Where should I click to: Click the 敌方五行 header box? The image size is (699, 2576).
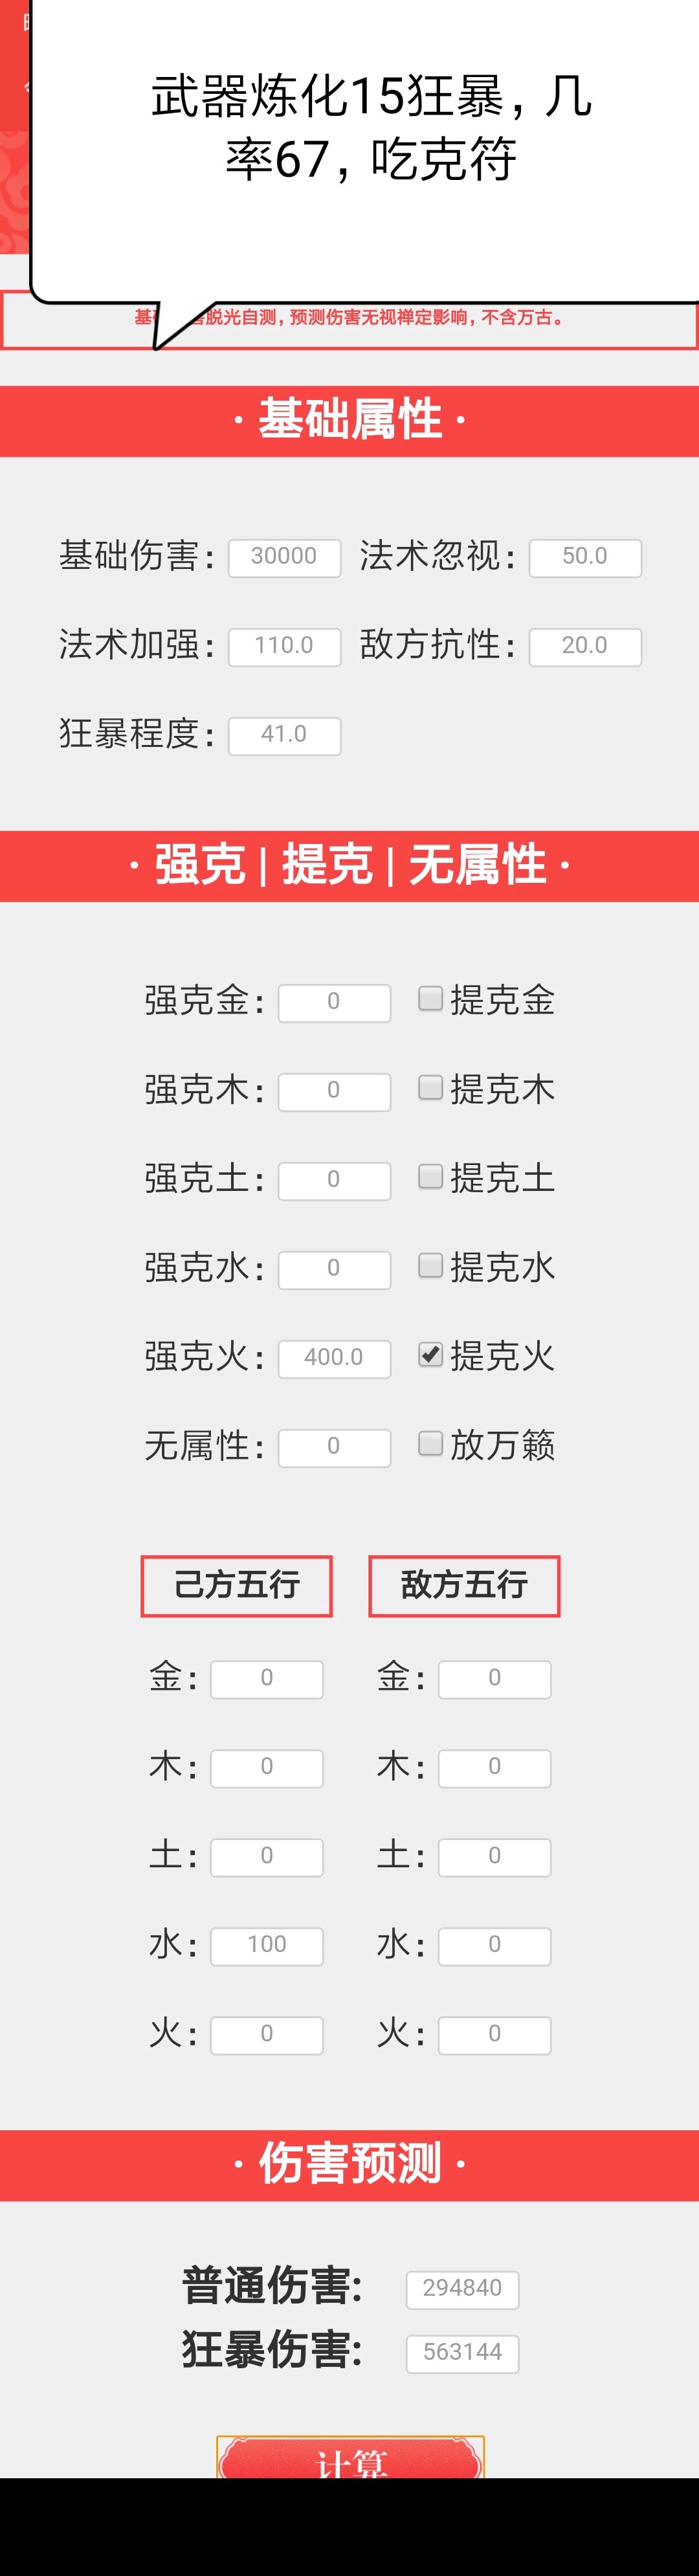point(464,1585)
